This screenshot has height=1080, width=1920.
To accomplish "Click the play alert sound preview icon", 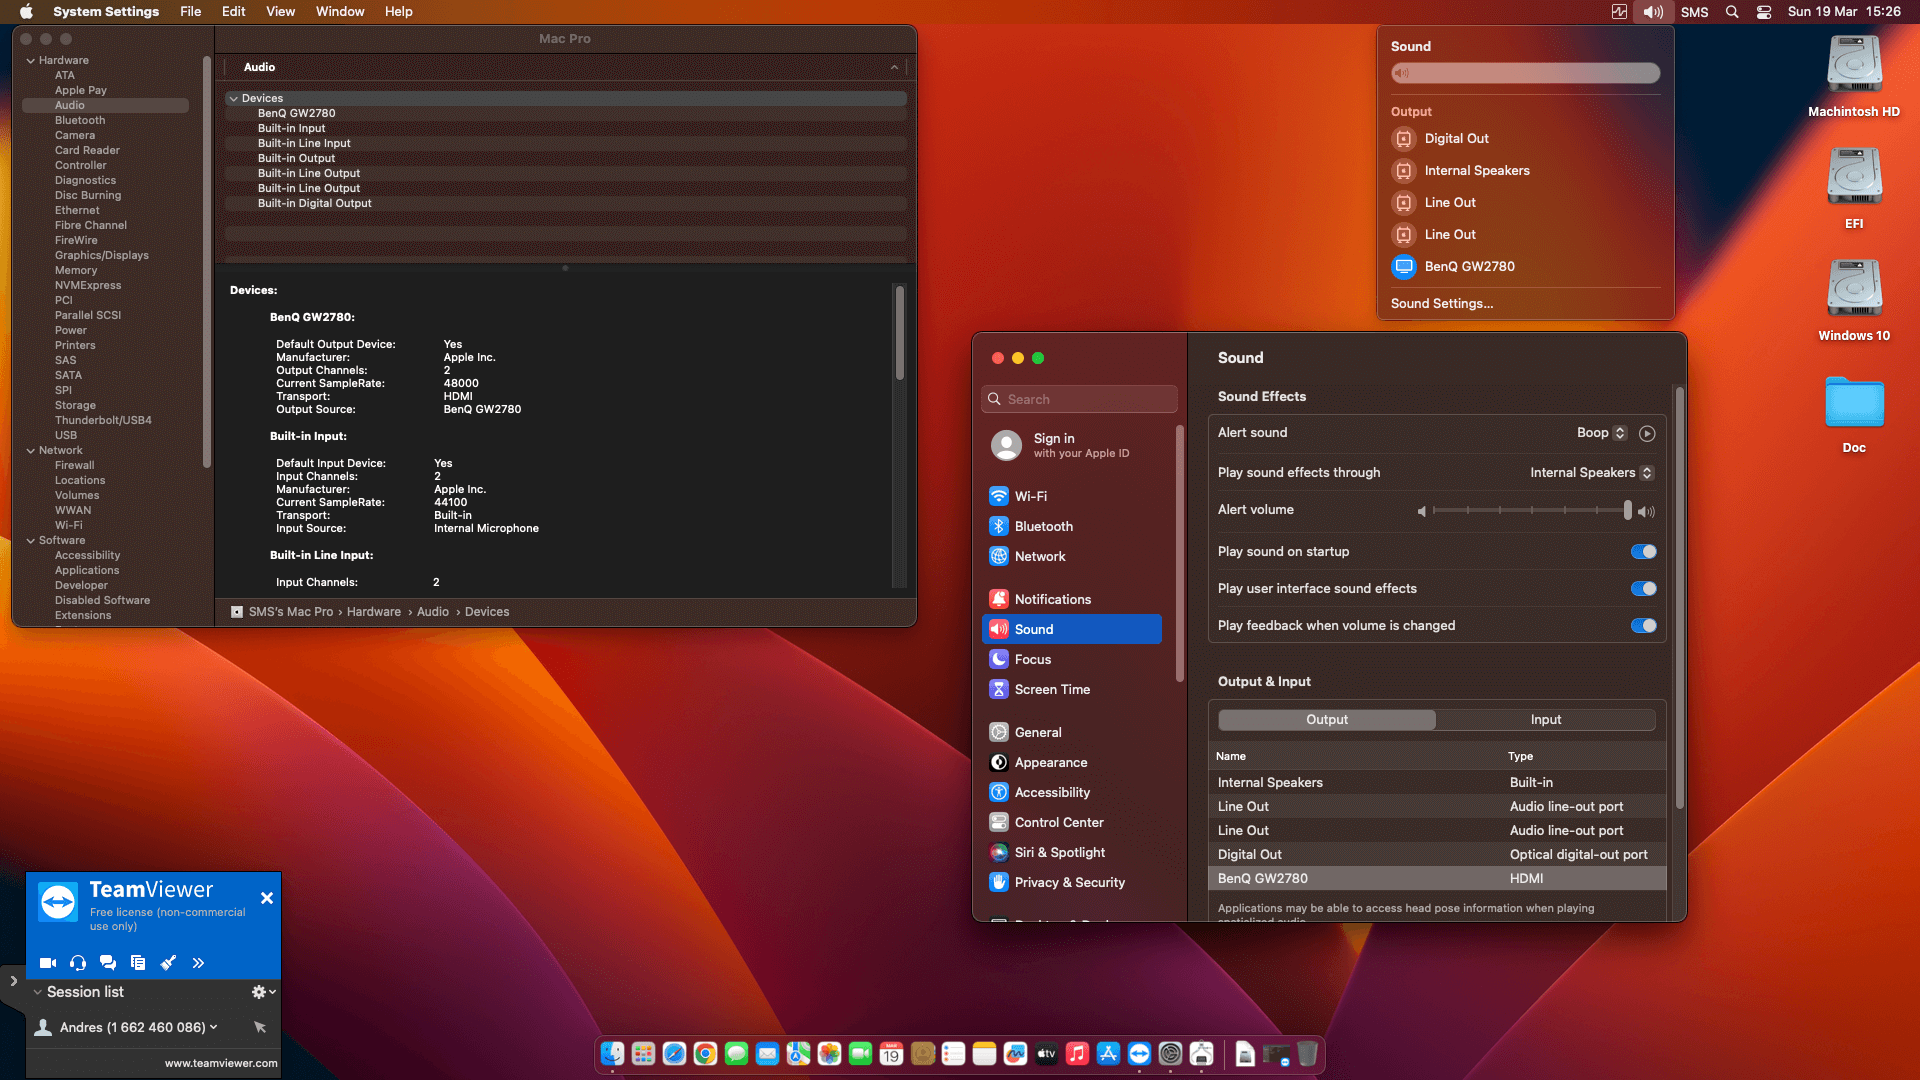I will [x=1647, y=433].
